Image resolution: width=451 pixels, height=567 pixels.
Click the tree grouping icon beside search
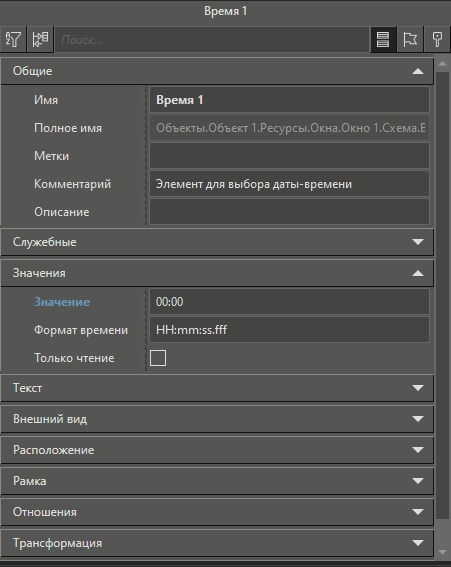point(40,39)
